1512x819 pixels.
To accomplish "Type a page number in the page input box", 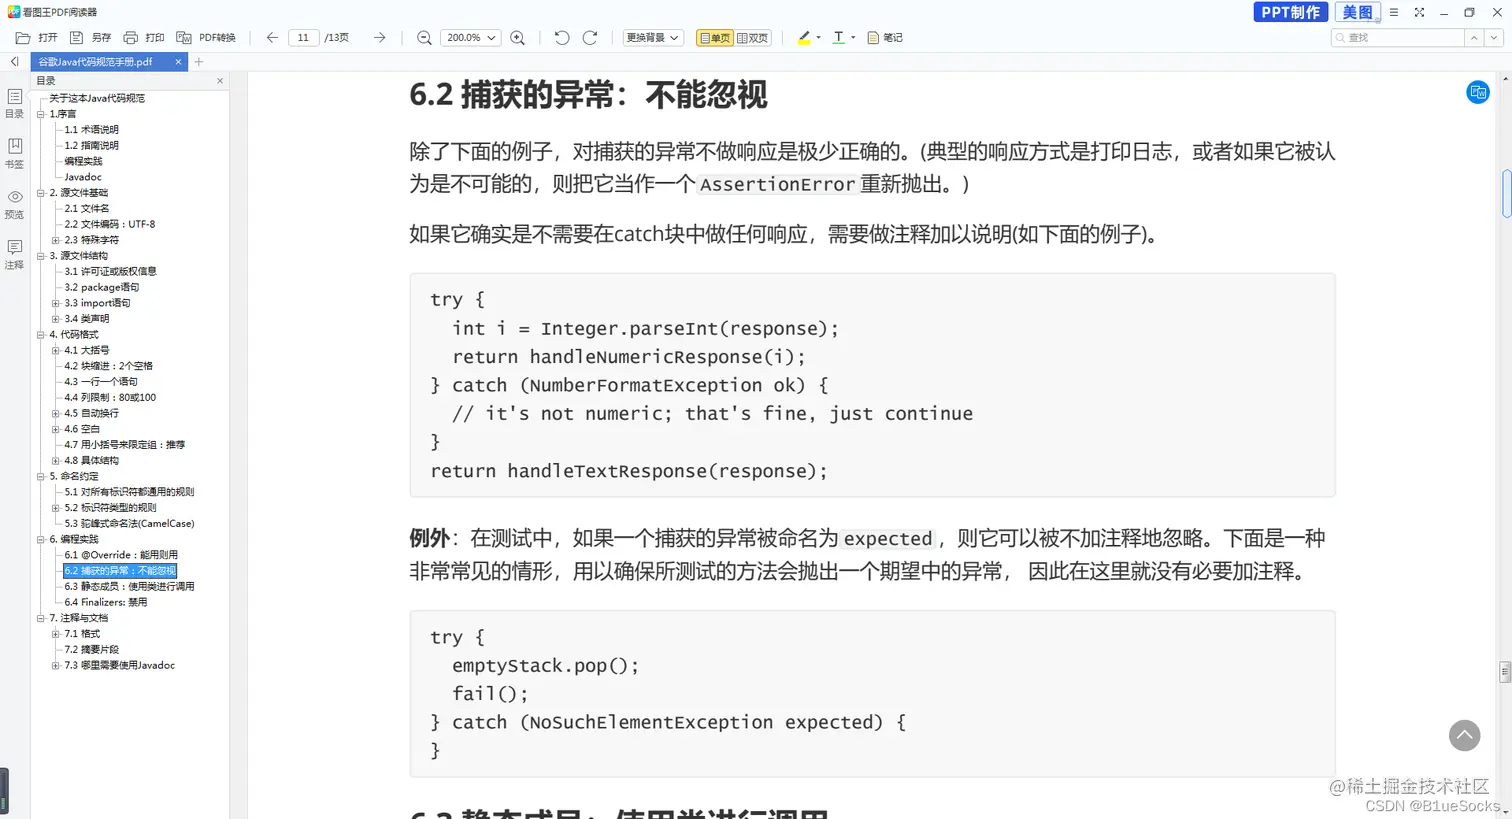I will (302, 37).
